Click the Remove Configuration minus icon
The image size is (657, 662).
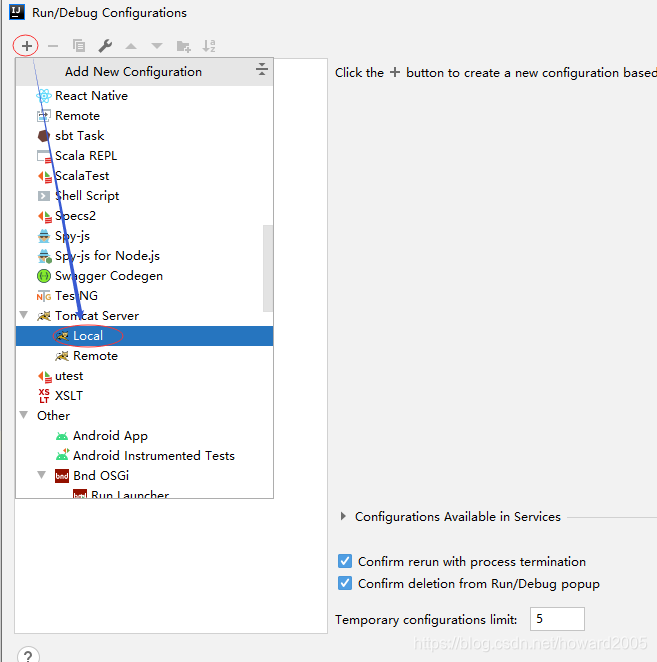(x=53, y=46)
